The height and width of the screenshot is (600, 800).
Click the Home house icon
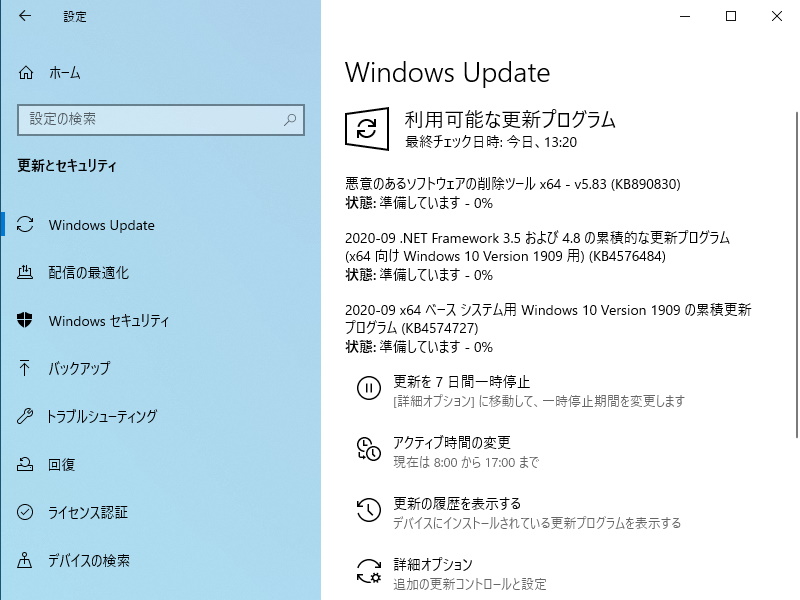coord(26,73)
